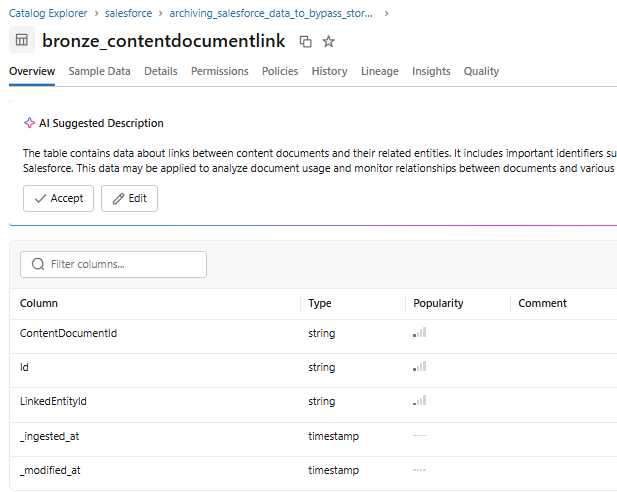617x492 pixels.
Task: Click the timestamp type of _modified_at
Action: pos(333,470)
